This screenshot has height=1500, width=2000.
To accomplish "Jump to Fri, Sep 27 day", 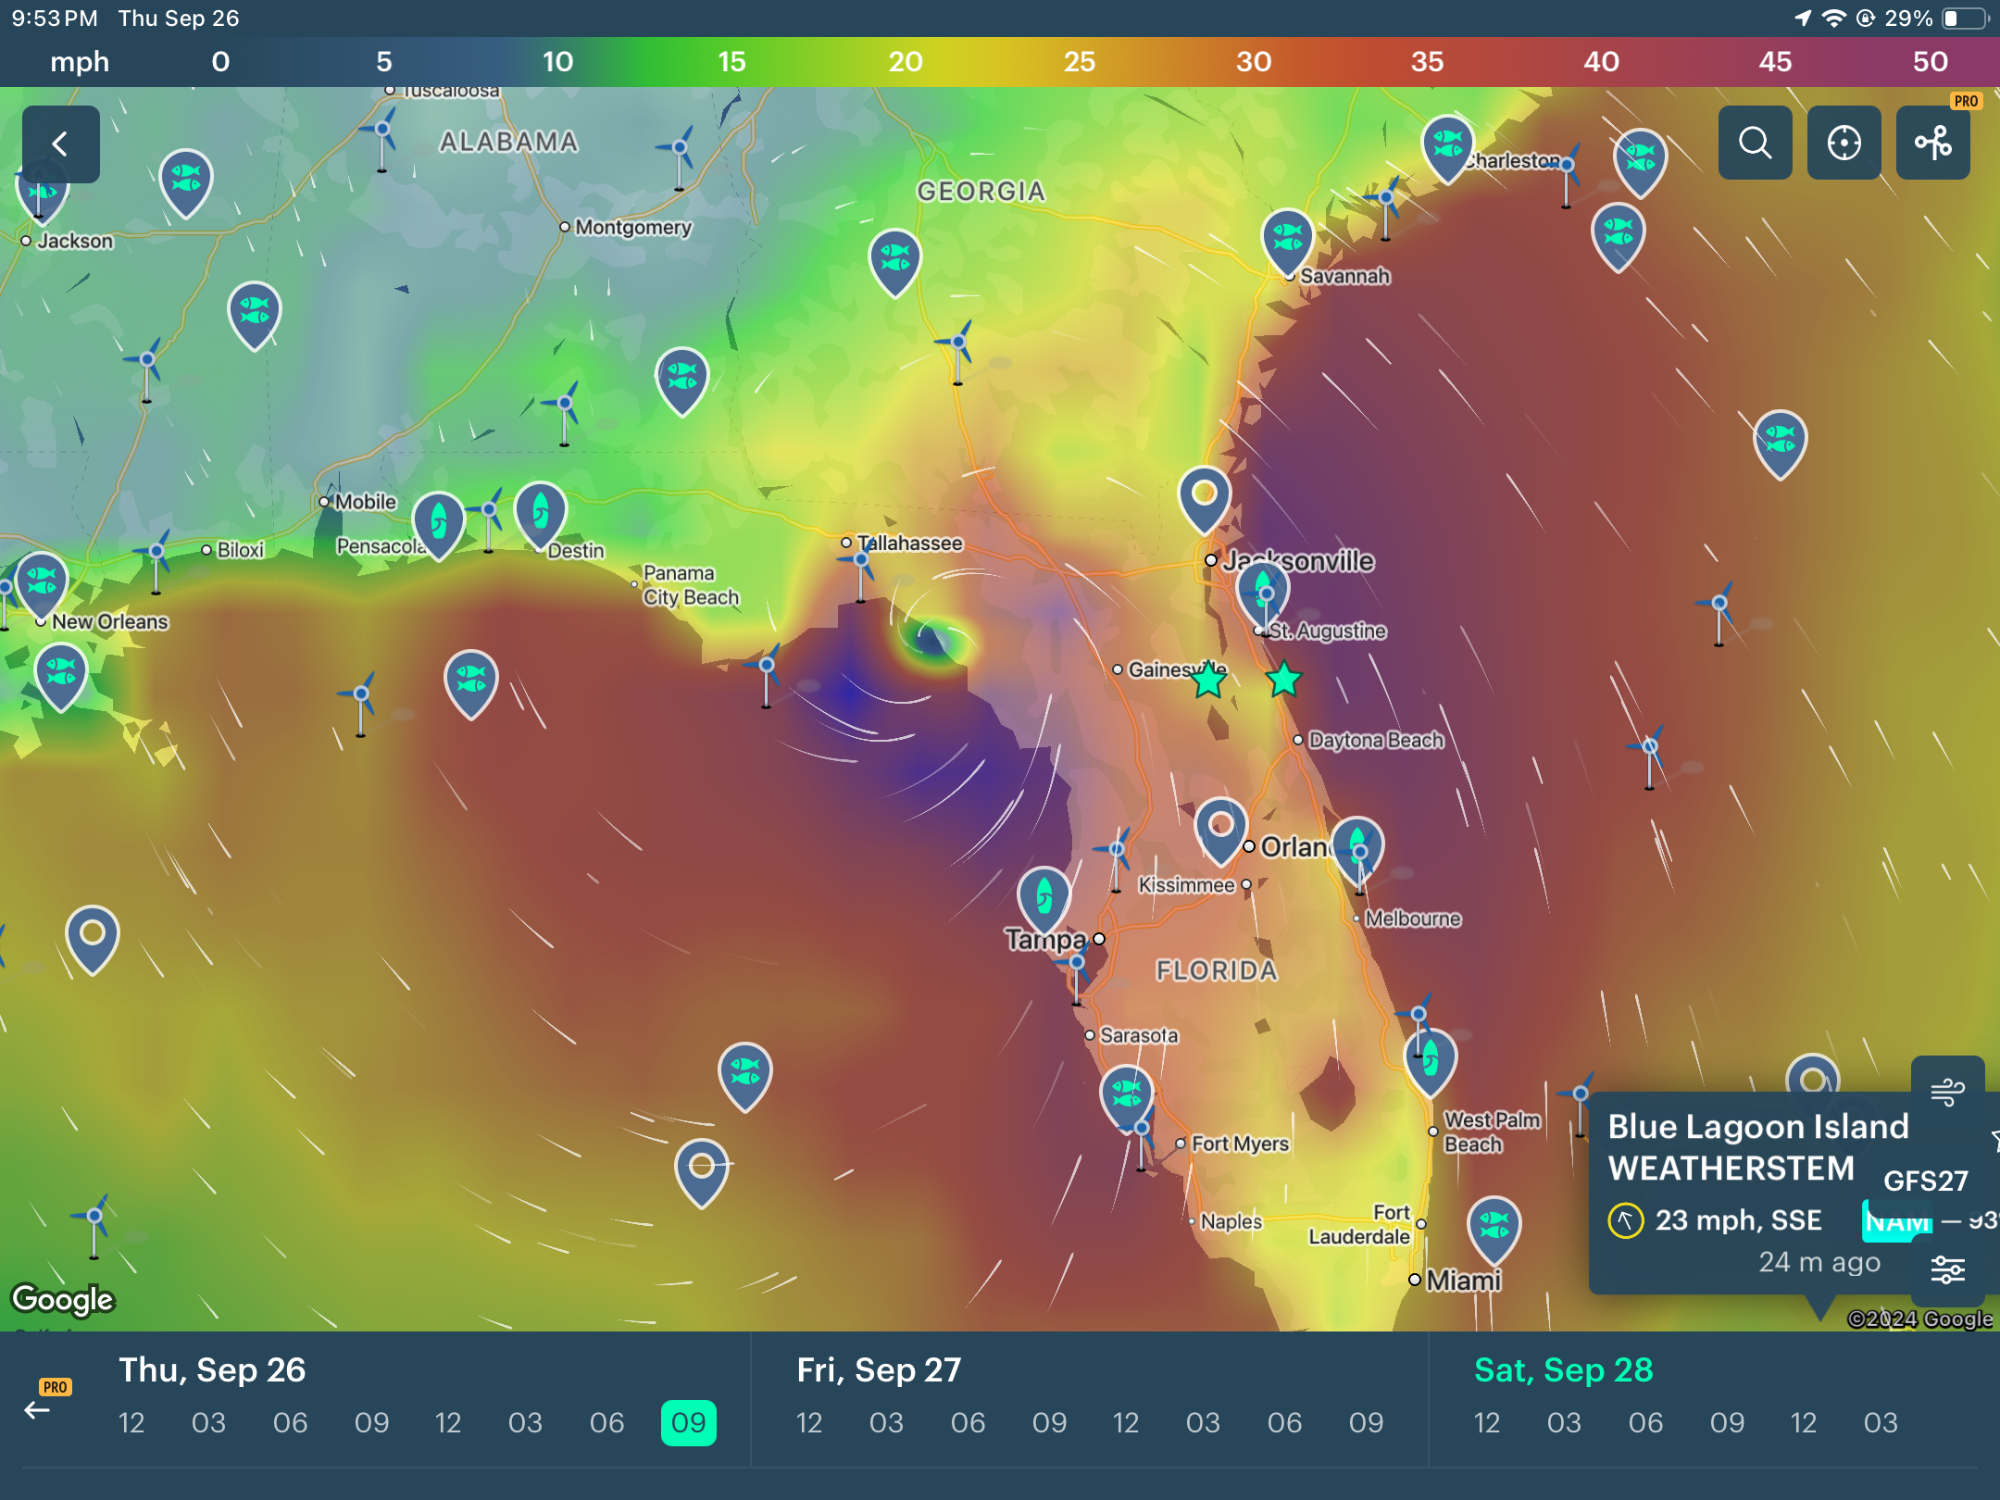I will pyautogui.click(x=879, y=1370).
